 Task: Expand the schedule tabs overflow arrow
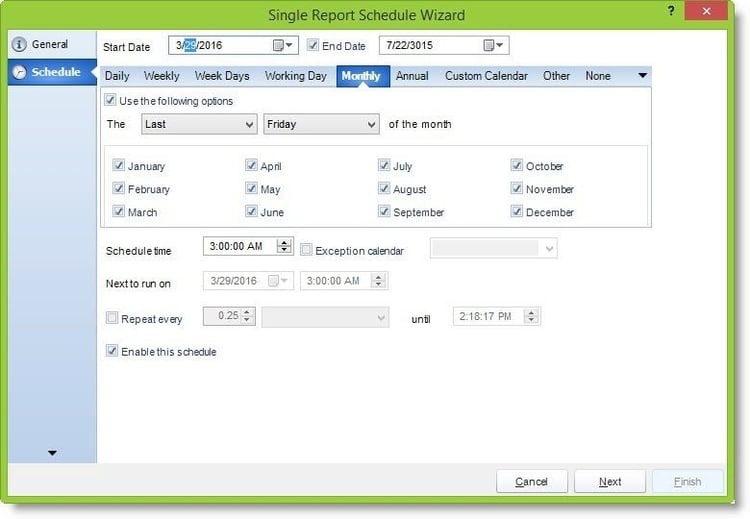(642, 76)
